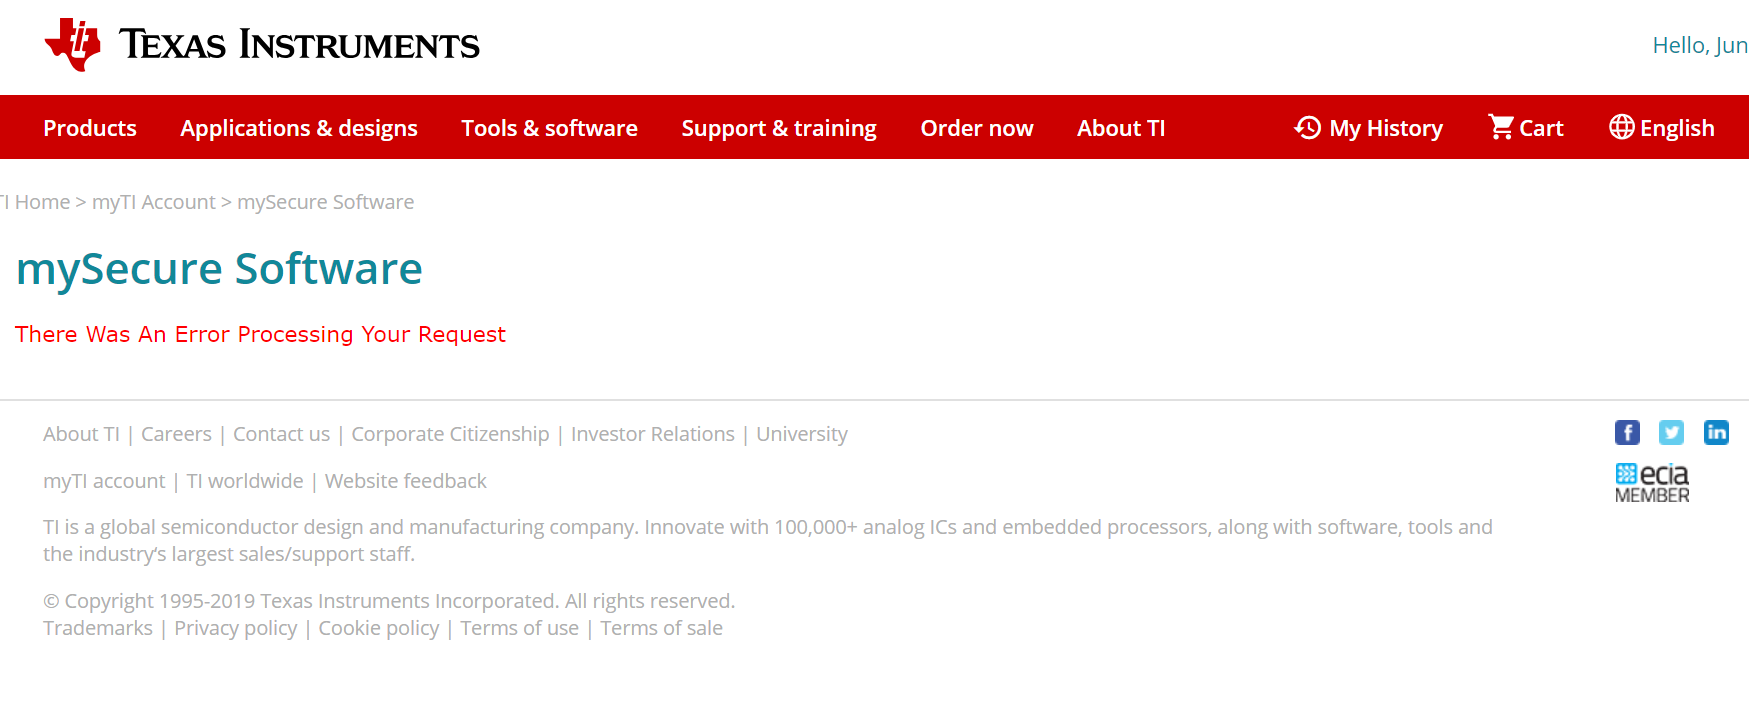Click the Hello, Jun account greeting
The image size is (1749, 710).
(x=1699, y=45)
